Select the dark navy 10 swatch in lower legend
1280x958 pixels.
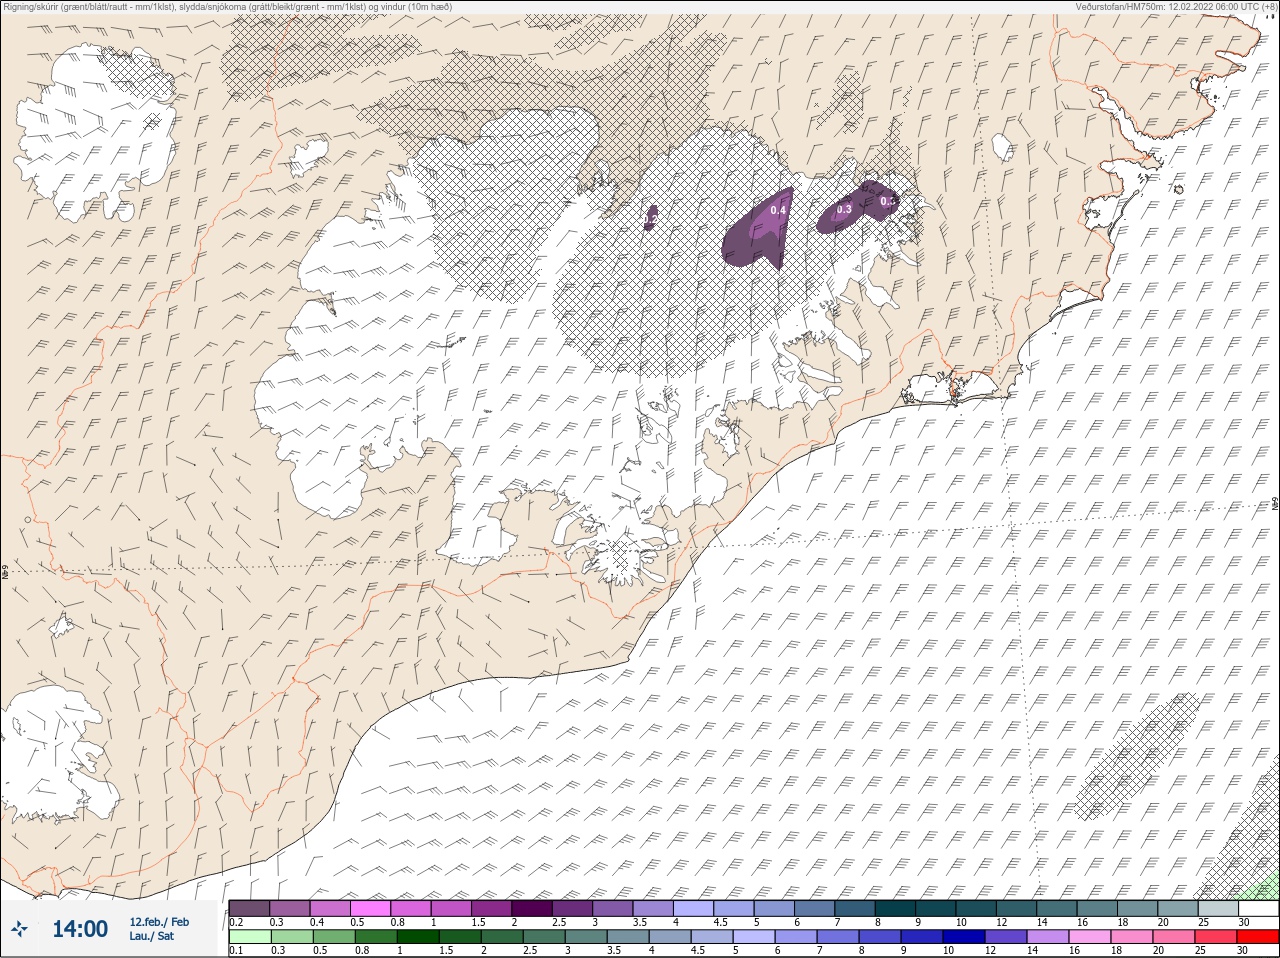click(964, 937)
